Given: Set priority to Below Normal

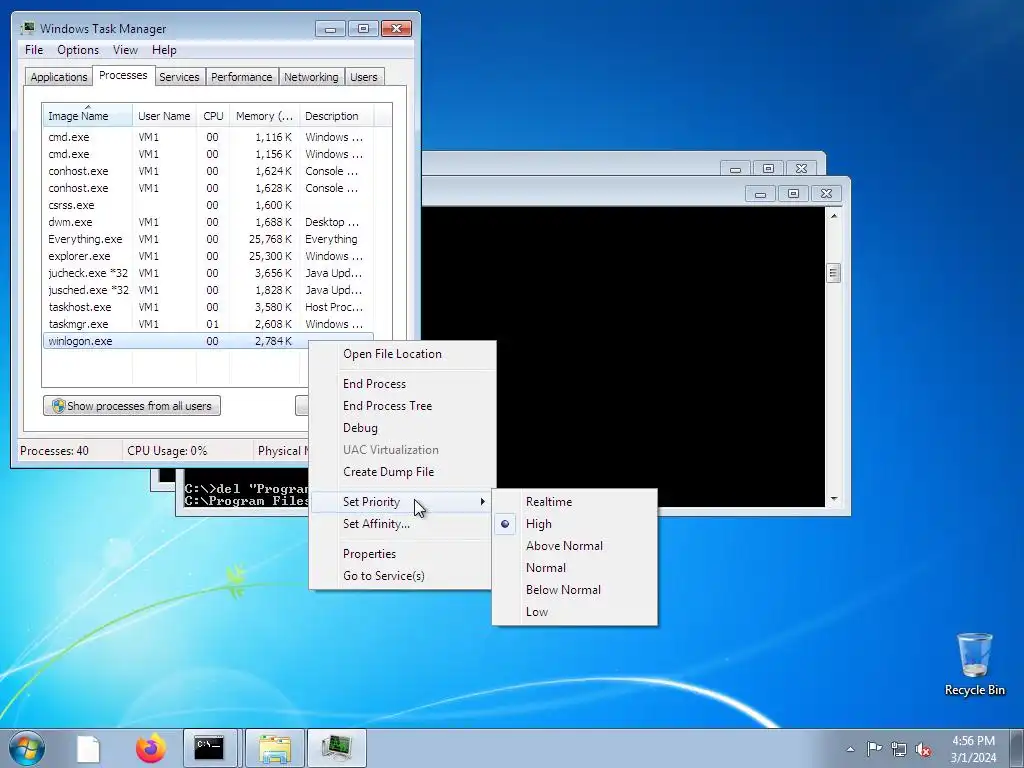Looking at the screenshot, I should 575,590.
